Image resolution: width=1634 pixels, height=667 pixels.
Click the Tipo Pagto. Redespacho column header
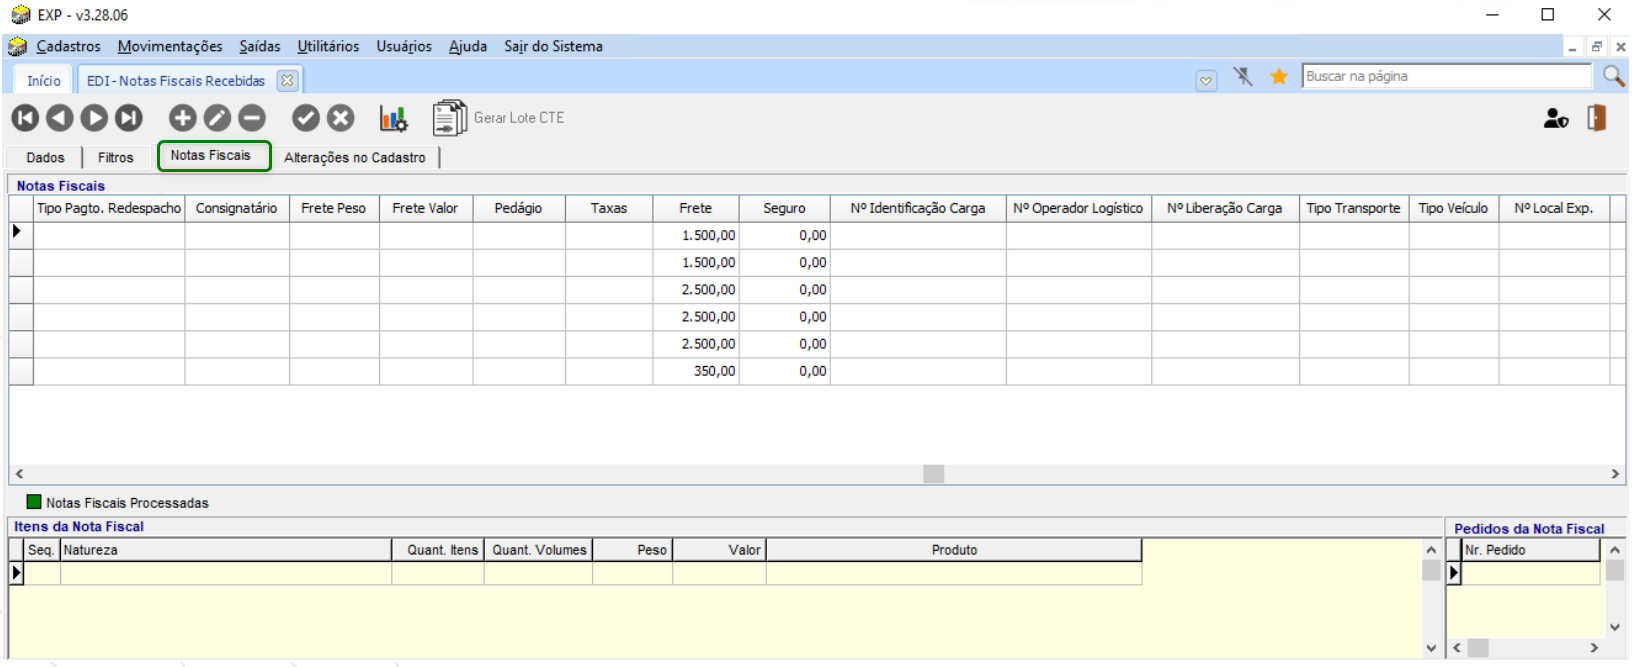click(x=109, y=208)
